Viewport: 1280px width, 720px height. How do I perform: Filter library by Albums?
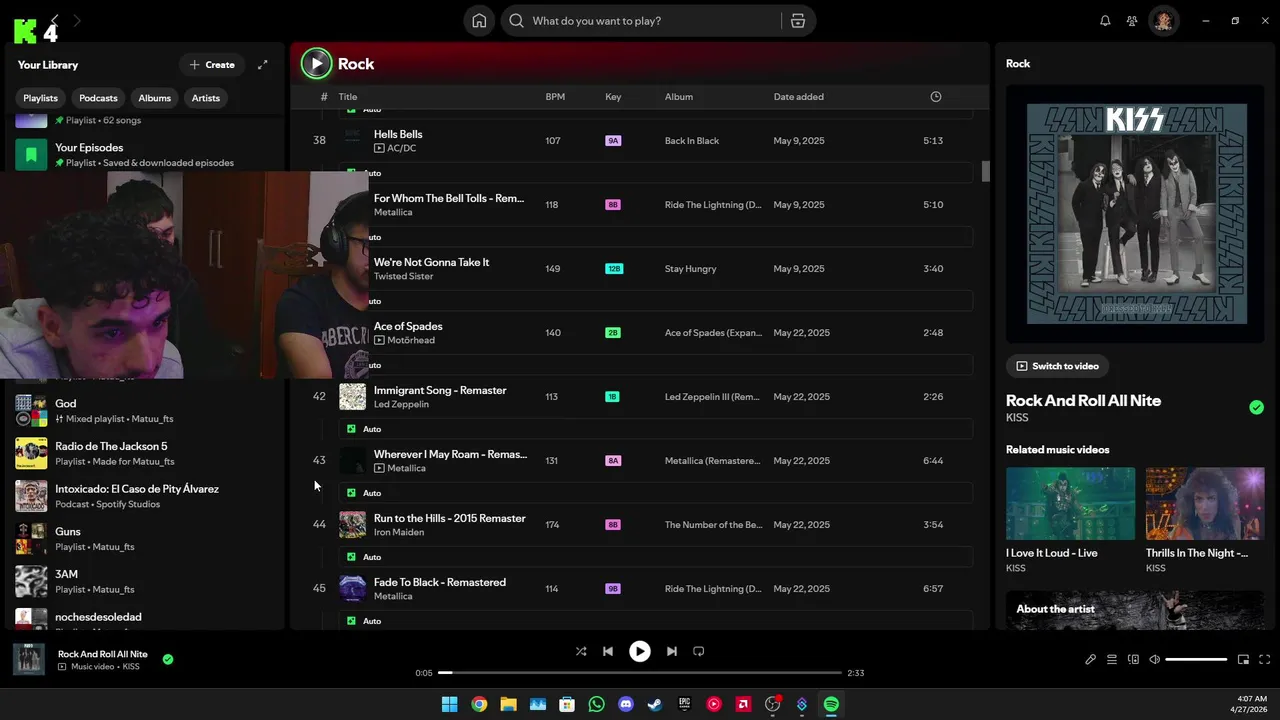155,98
